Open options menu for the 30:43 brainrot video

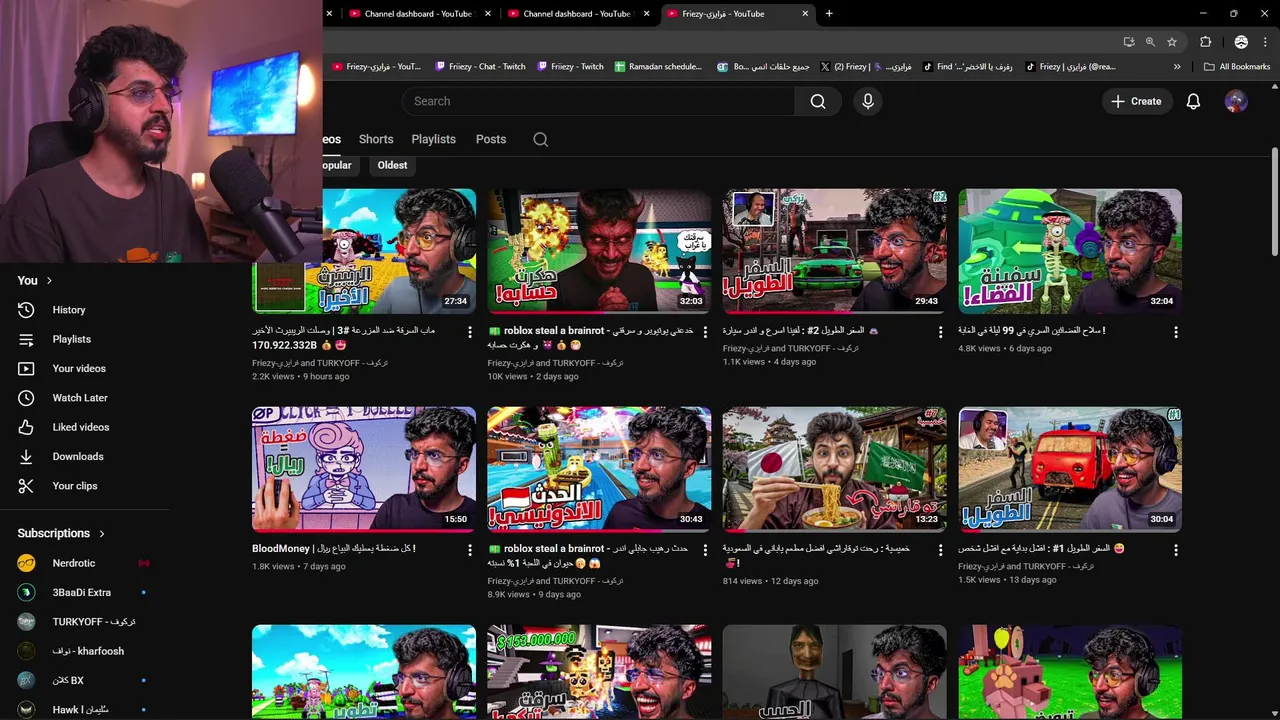(705, 550)
